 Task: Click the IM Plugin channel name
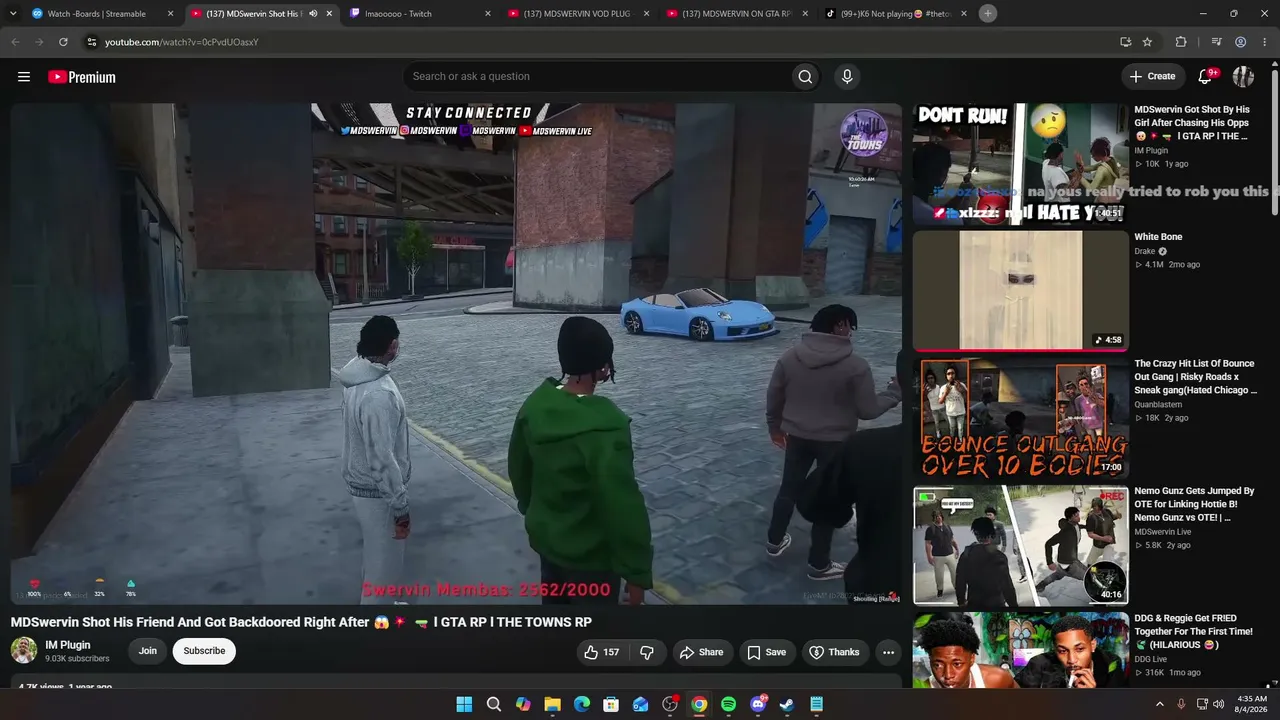(x=68, y=645)
